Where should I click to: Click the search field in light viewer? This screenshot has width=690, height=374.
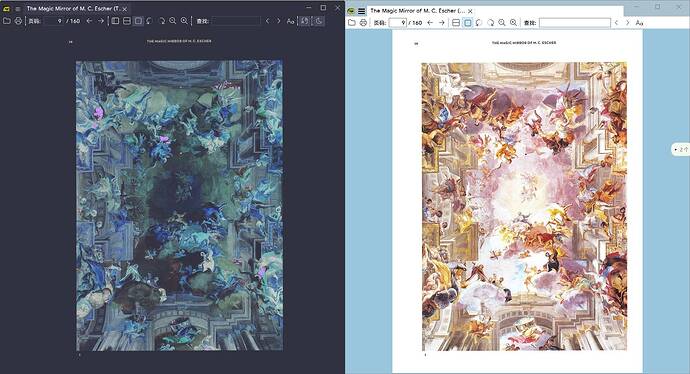click(x=575, y=22)
